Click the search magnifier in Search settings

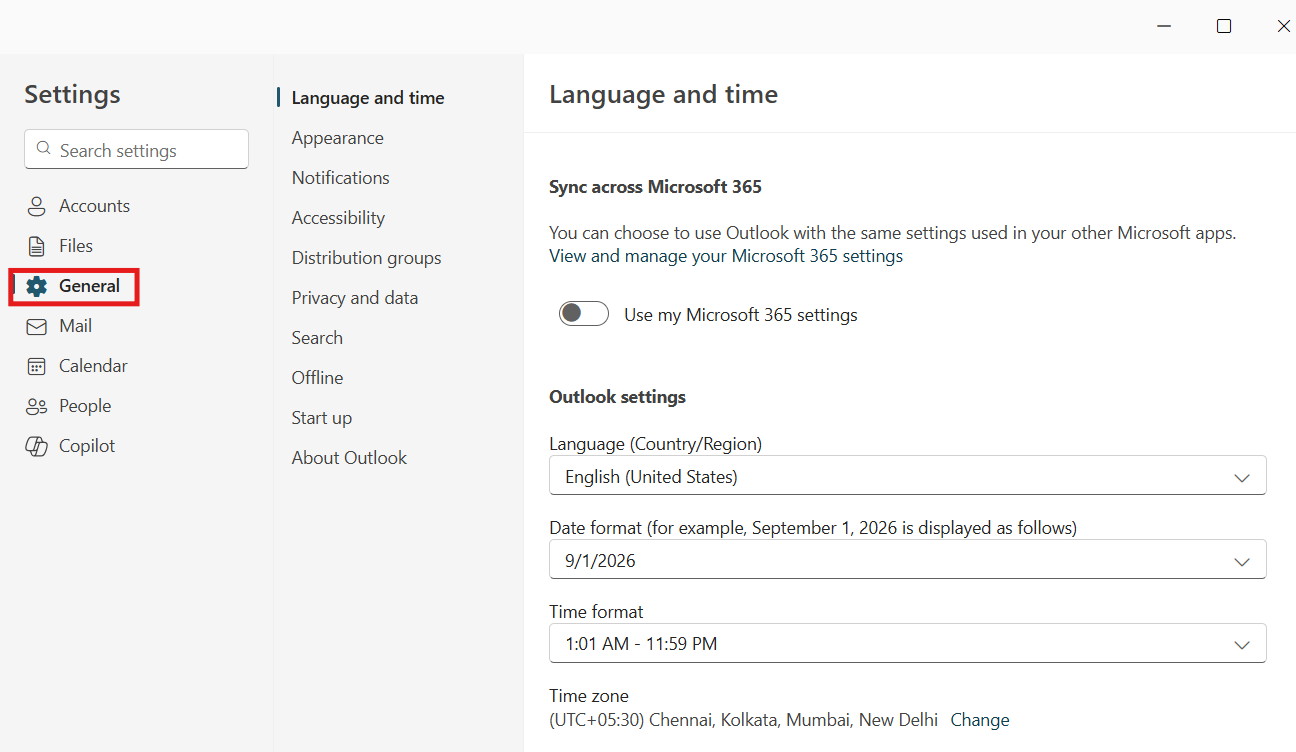(x=43, y=147)
